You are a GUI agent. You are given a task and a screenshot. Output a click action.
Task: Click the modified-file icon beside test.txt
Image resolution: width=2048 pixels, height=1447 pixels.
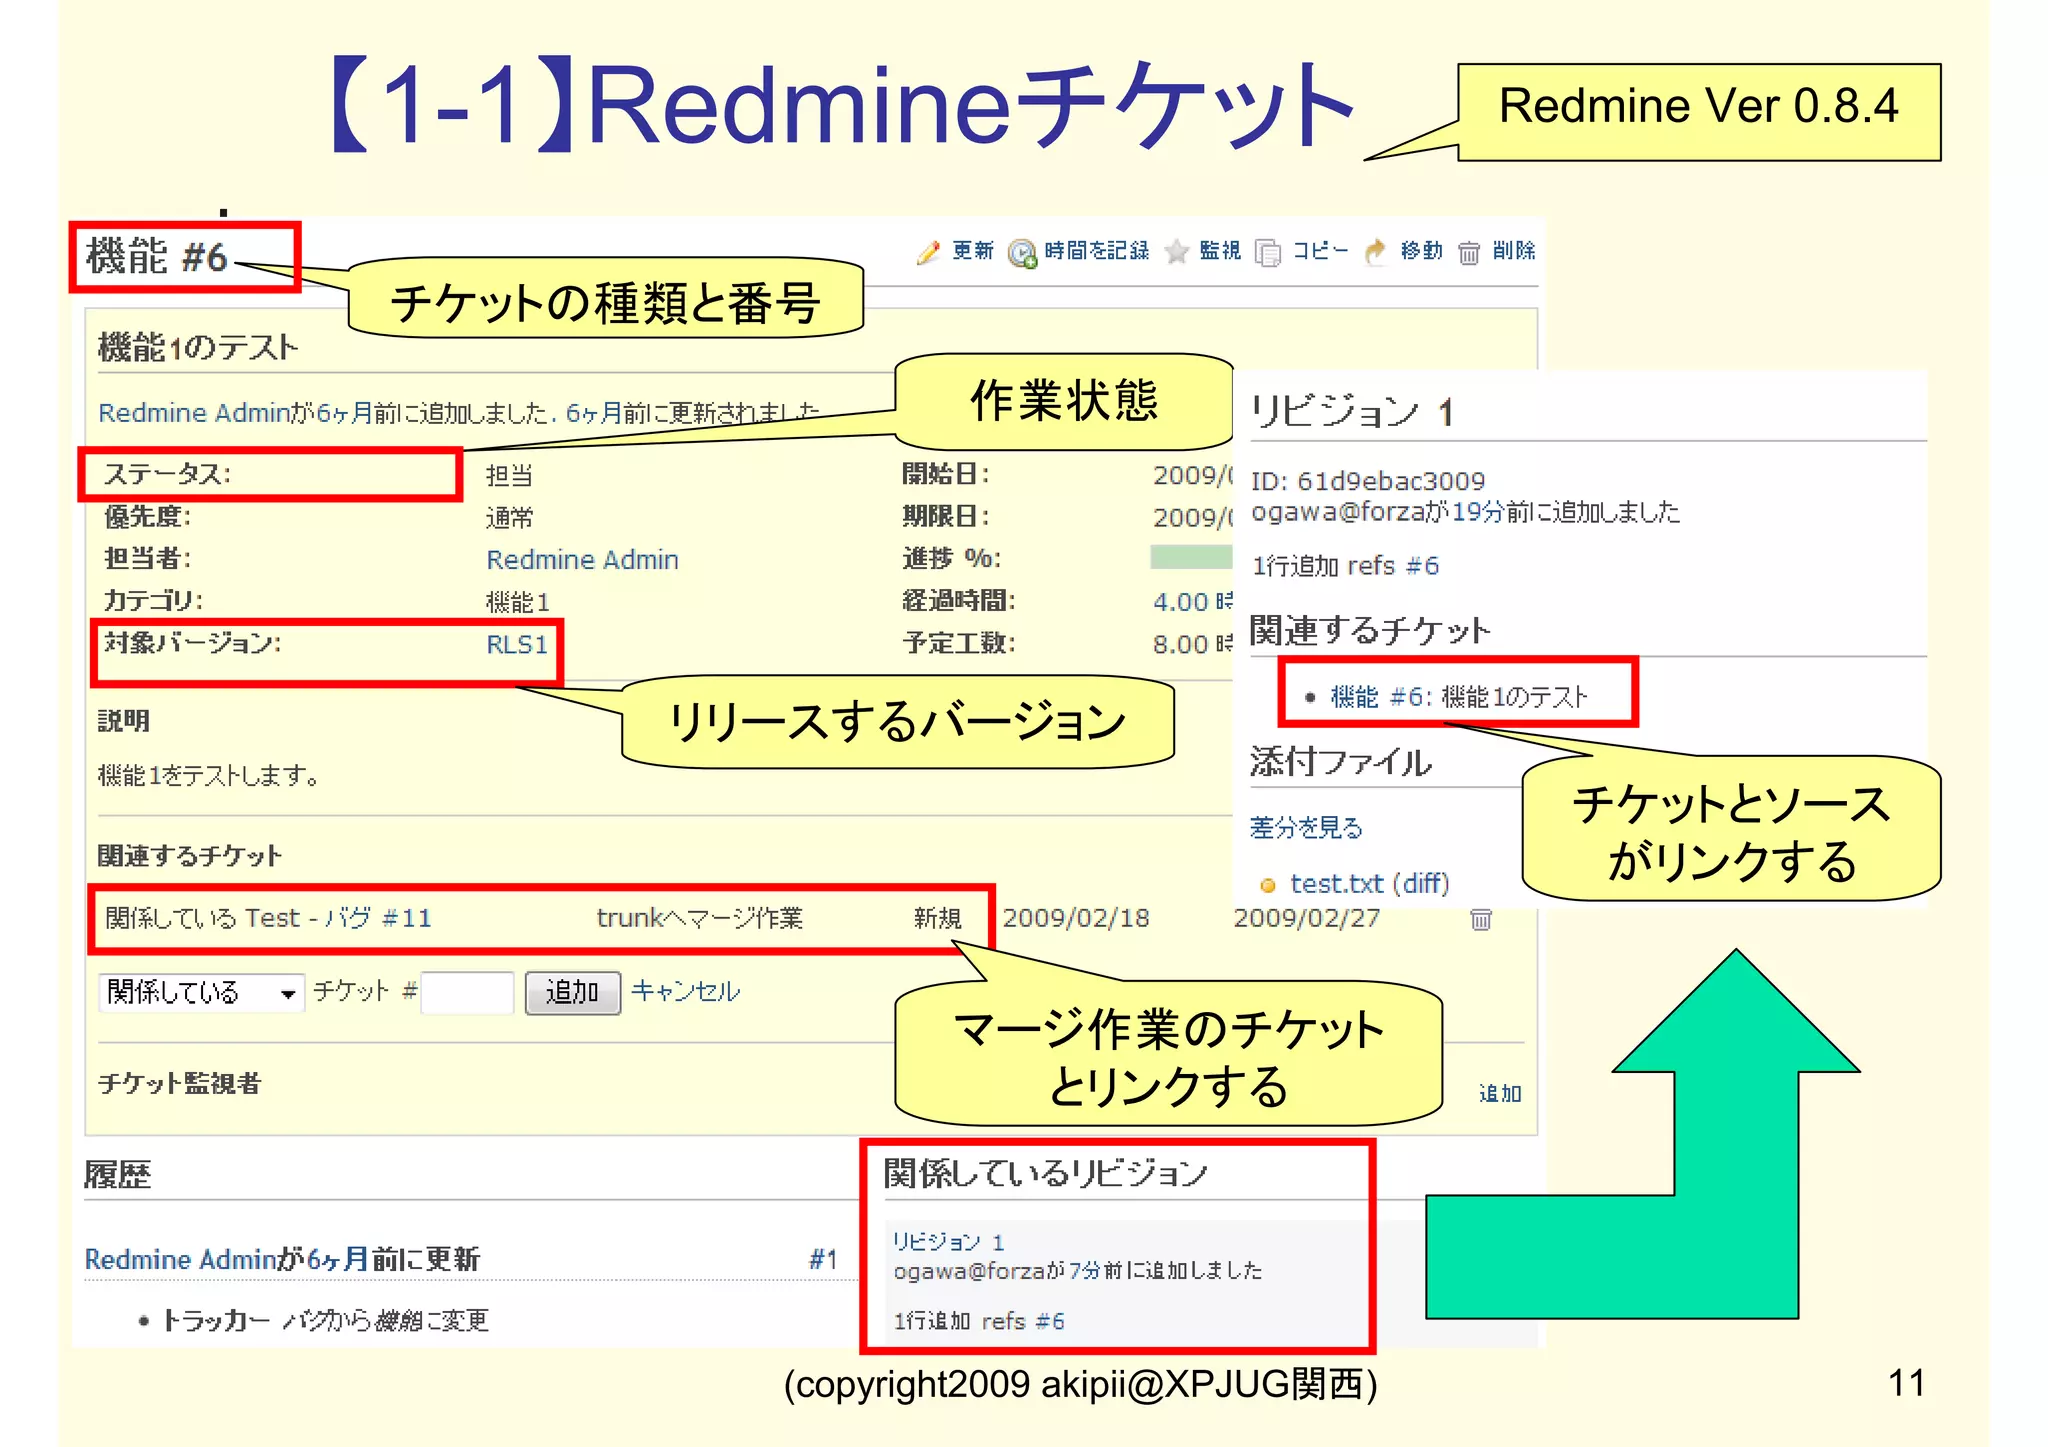coord(1268,885)
